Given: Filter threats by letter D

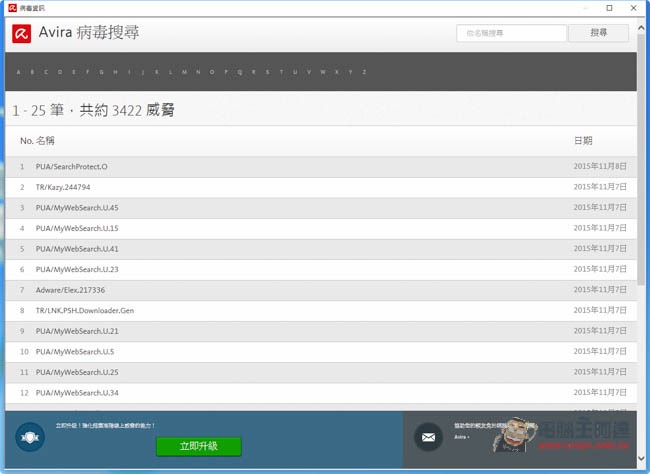Looking at the screenshot, I should pos(60,72).
